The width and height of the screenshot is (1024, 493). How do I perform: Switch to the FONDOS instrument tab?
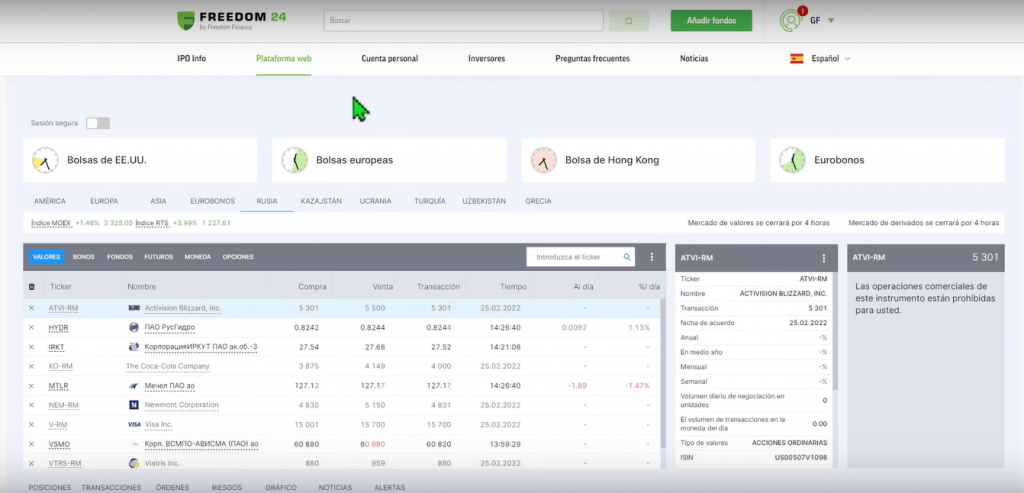120,257
